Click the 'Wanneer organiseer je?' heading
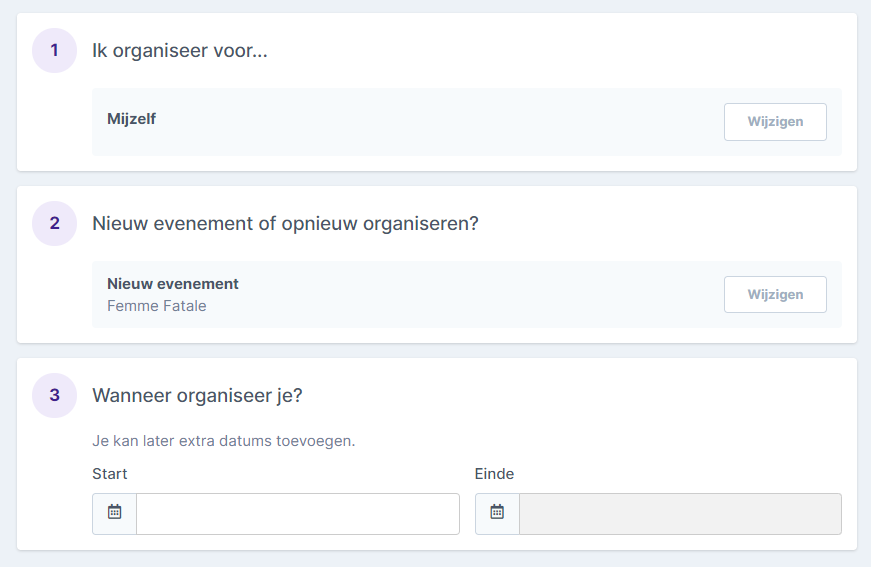 coord(197,395)
